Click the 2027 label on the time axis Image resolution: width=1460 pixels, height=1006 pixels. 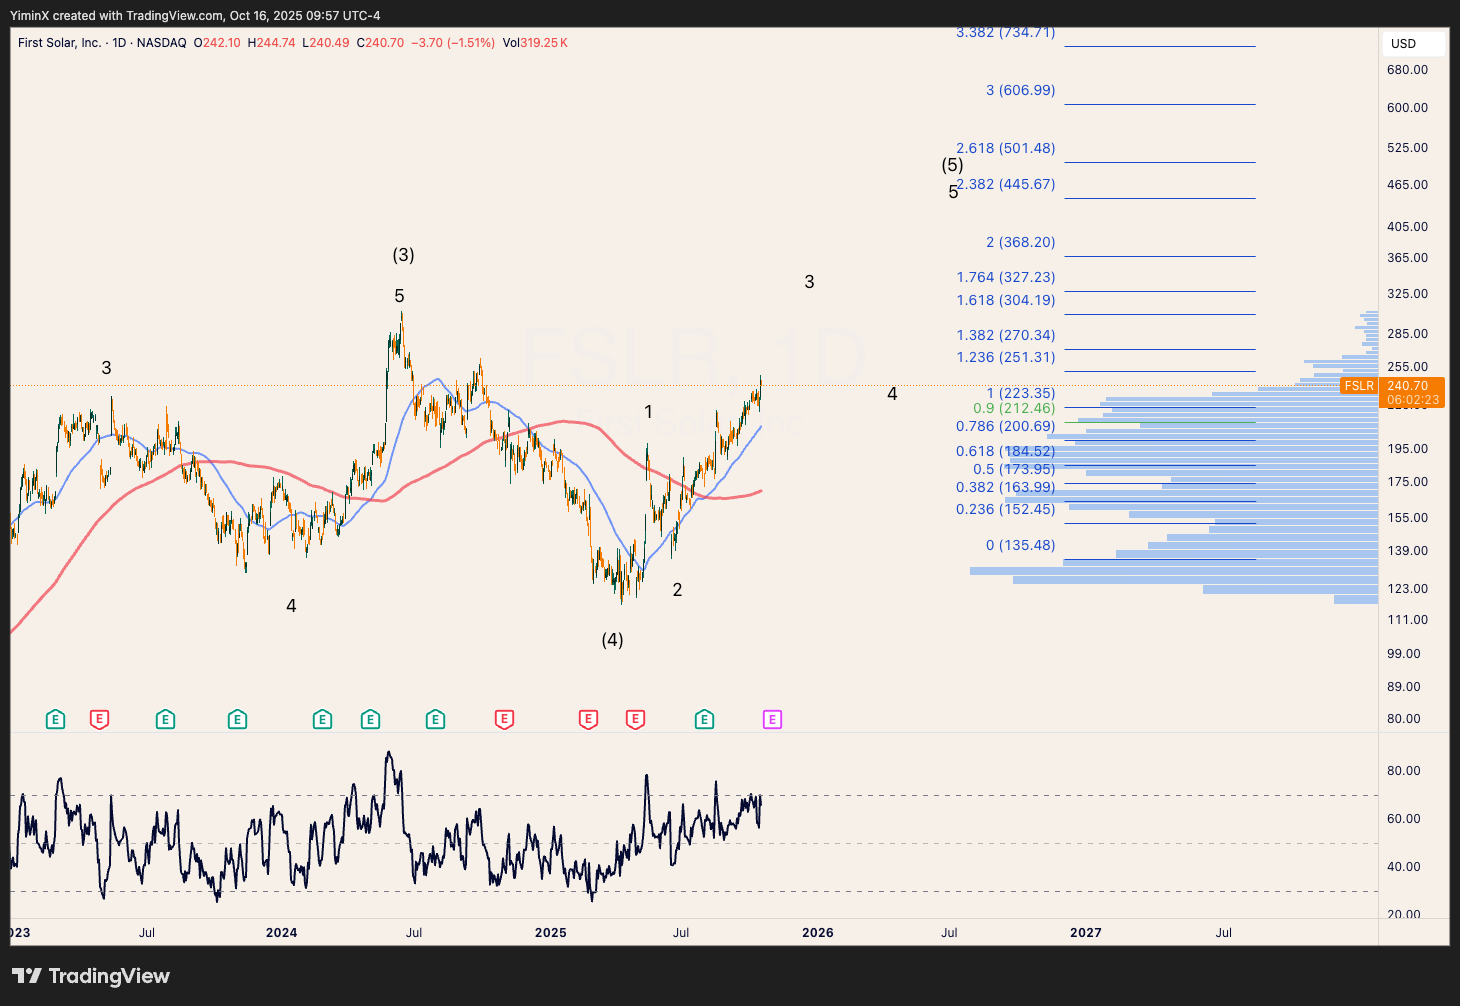click(1086, 933)
